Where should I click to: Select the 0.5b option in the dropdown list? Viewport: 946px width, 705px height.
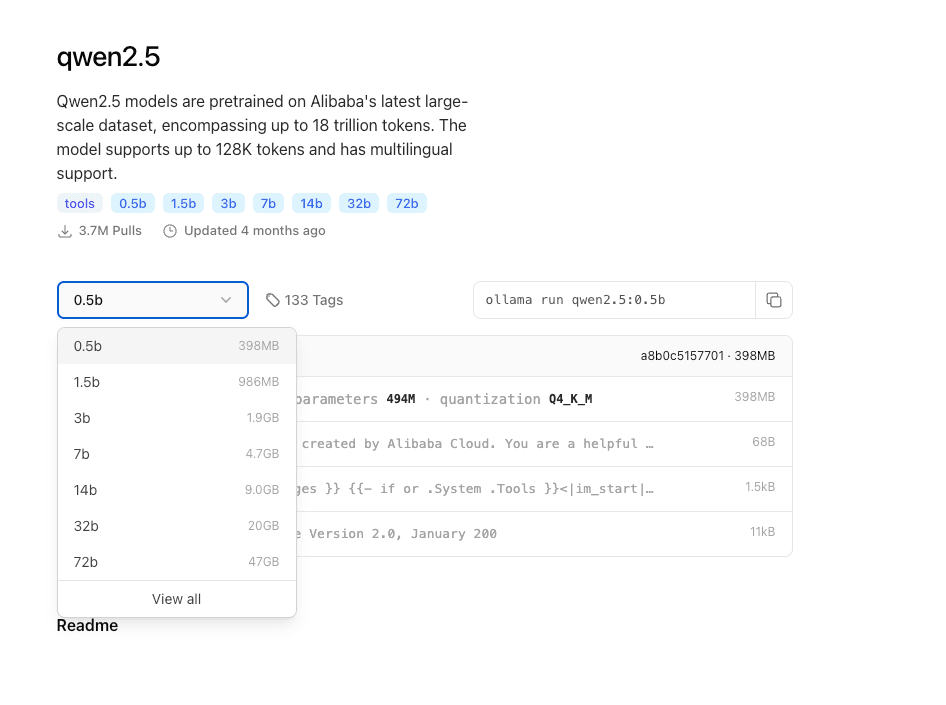click(x=177, y=346)
